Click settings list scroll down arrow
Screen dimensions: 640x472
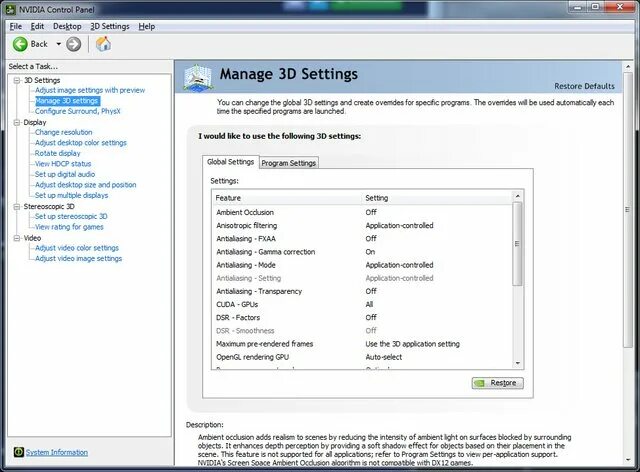pyautogui.click(x=518, y=363)
